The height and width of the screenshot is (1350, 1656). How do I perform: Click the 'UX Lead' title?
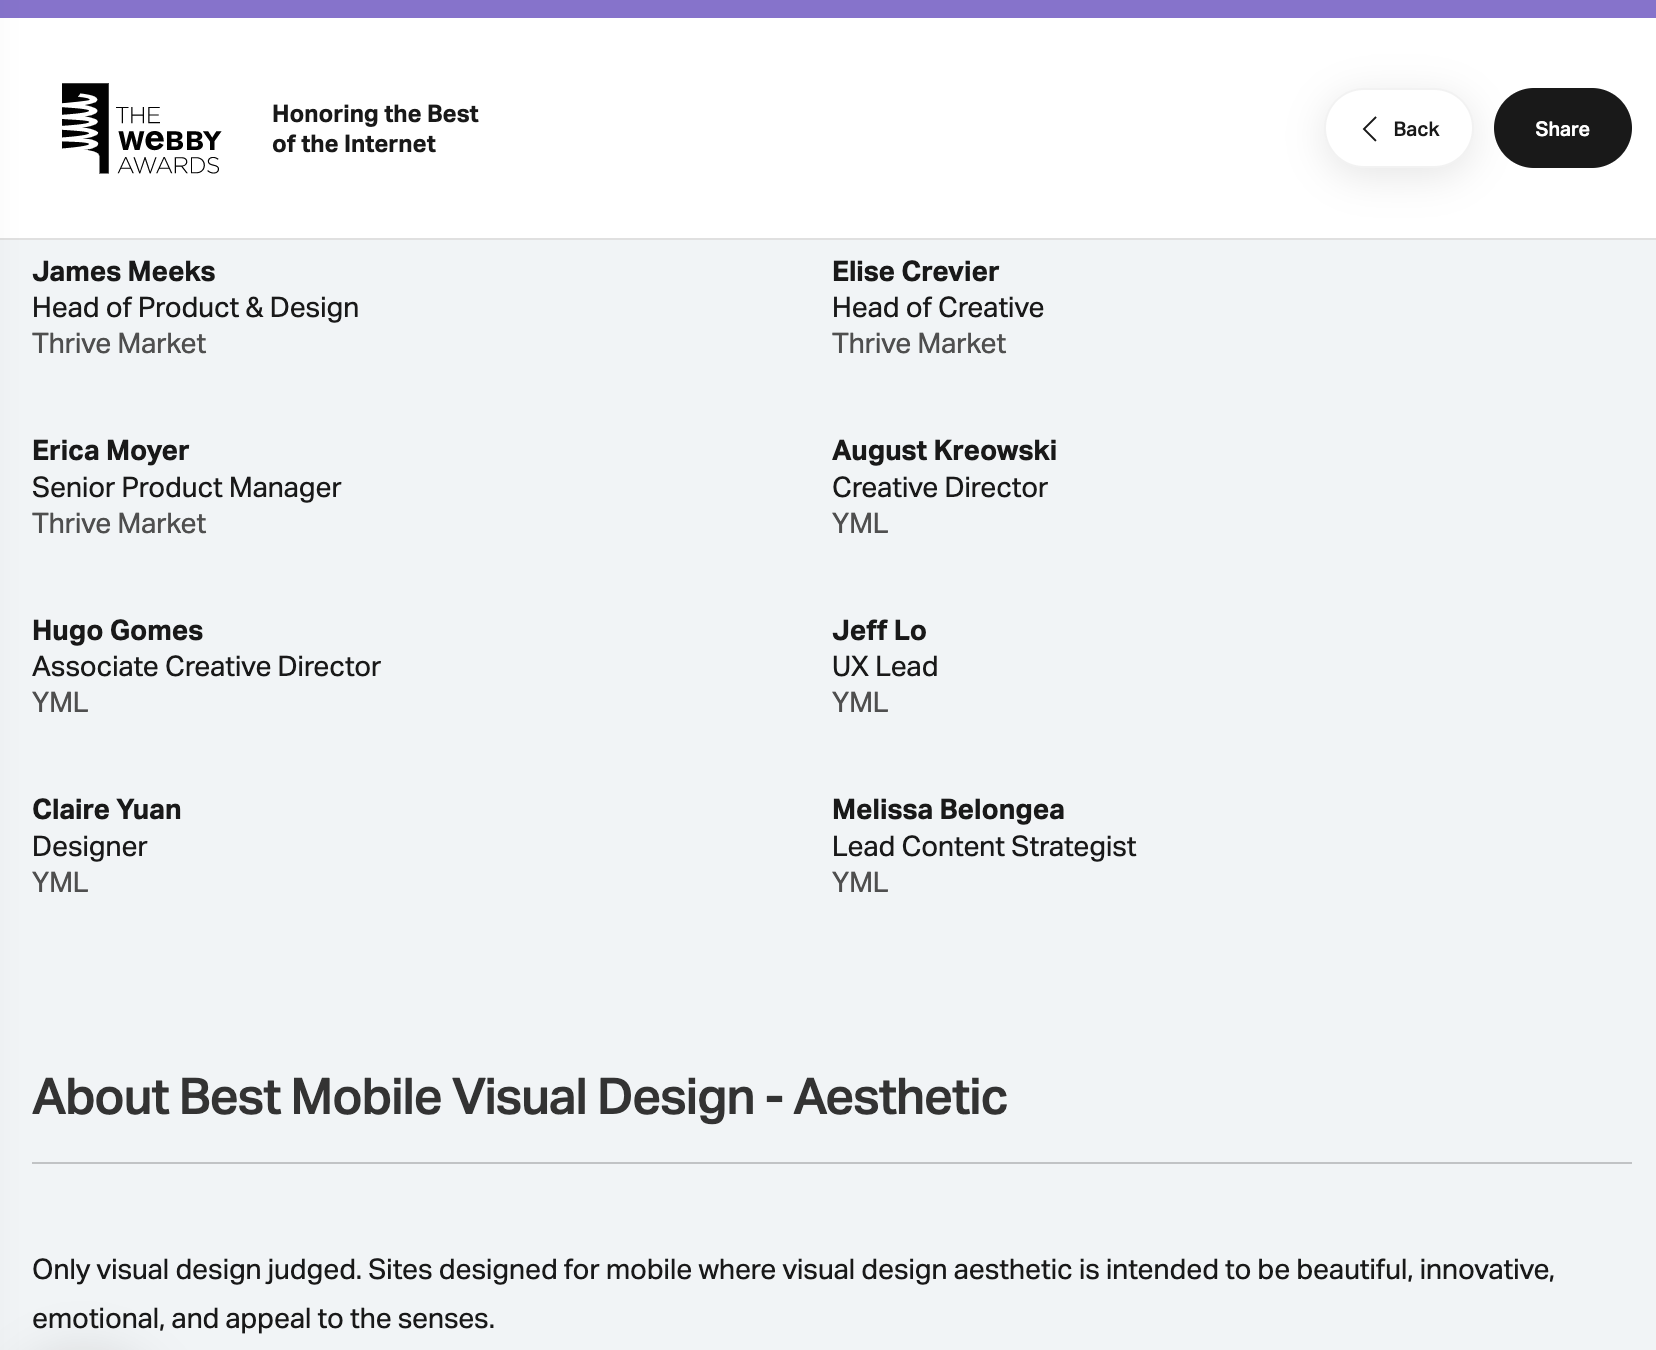tap(885, 666)
